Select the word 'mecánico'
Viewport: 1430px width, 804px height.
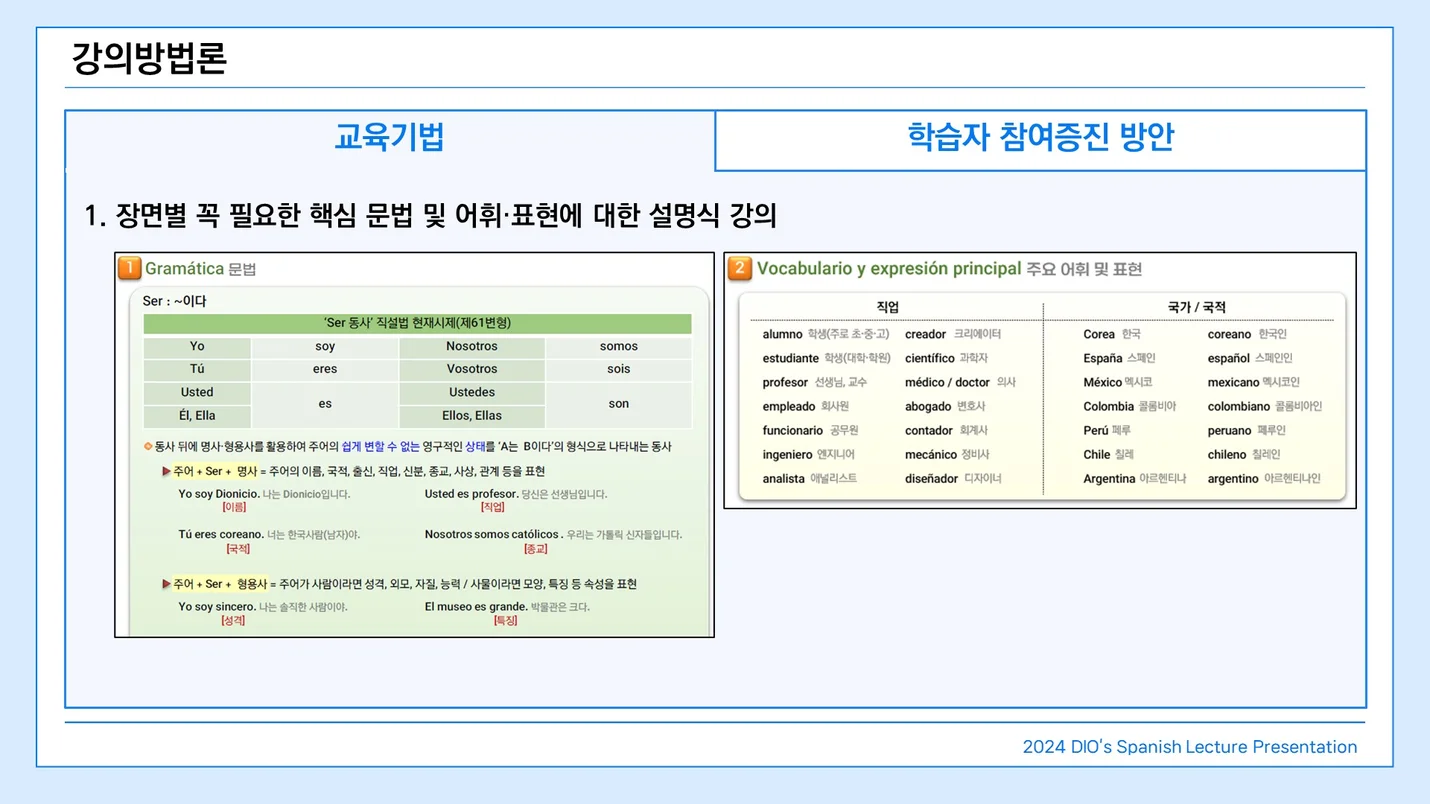[x=931, y=454]
